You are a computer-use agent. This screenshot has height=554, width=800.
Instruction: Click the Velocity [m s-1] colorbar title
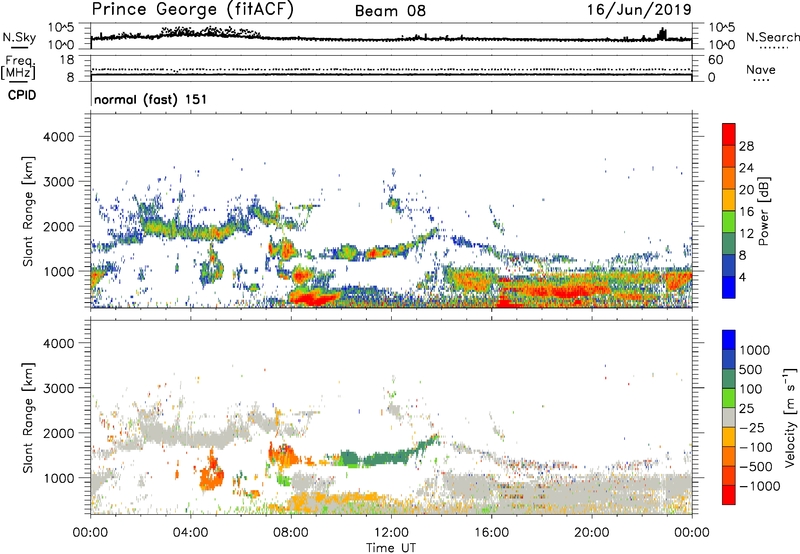[x=790, y=417]
